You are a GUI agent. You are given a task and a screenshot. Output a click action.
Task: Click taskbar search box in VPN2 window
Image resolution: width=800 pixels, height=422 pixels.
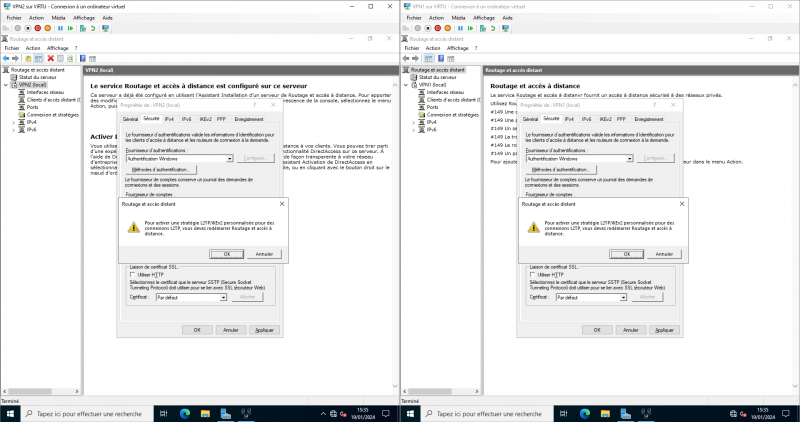click(x=87, y=413)
